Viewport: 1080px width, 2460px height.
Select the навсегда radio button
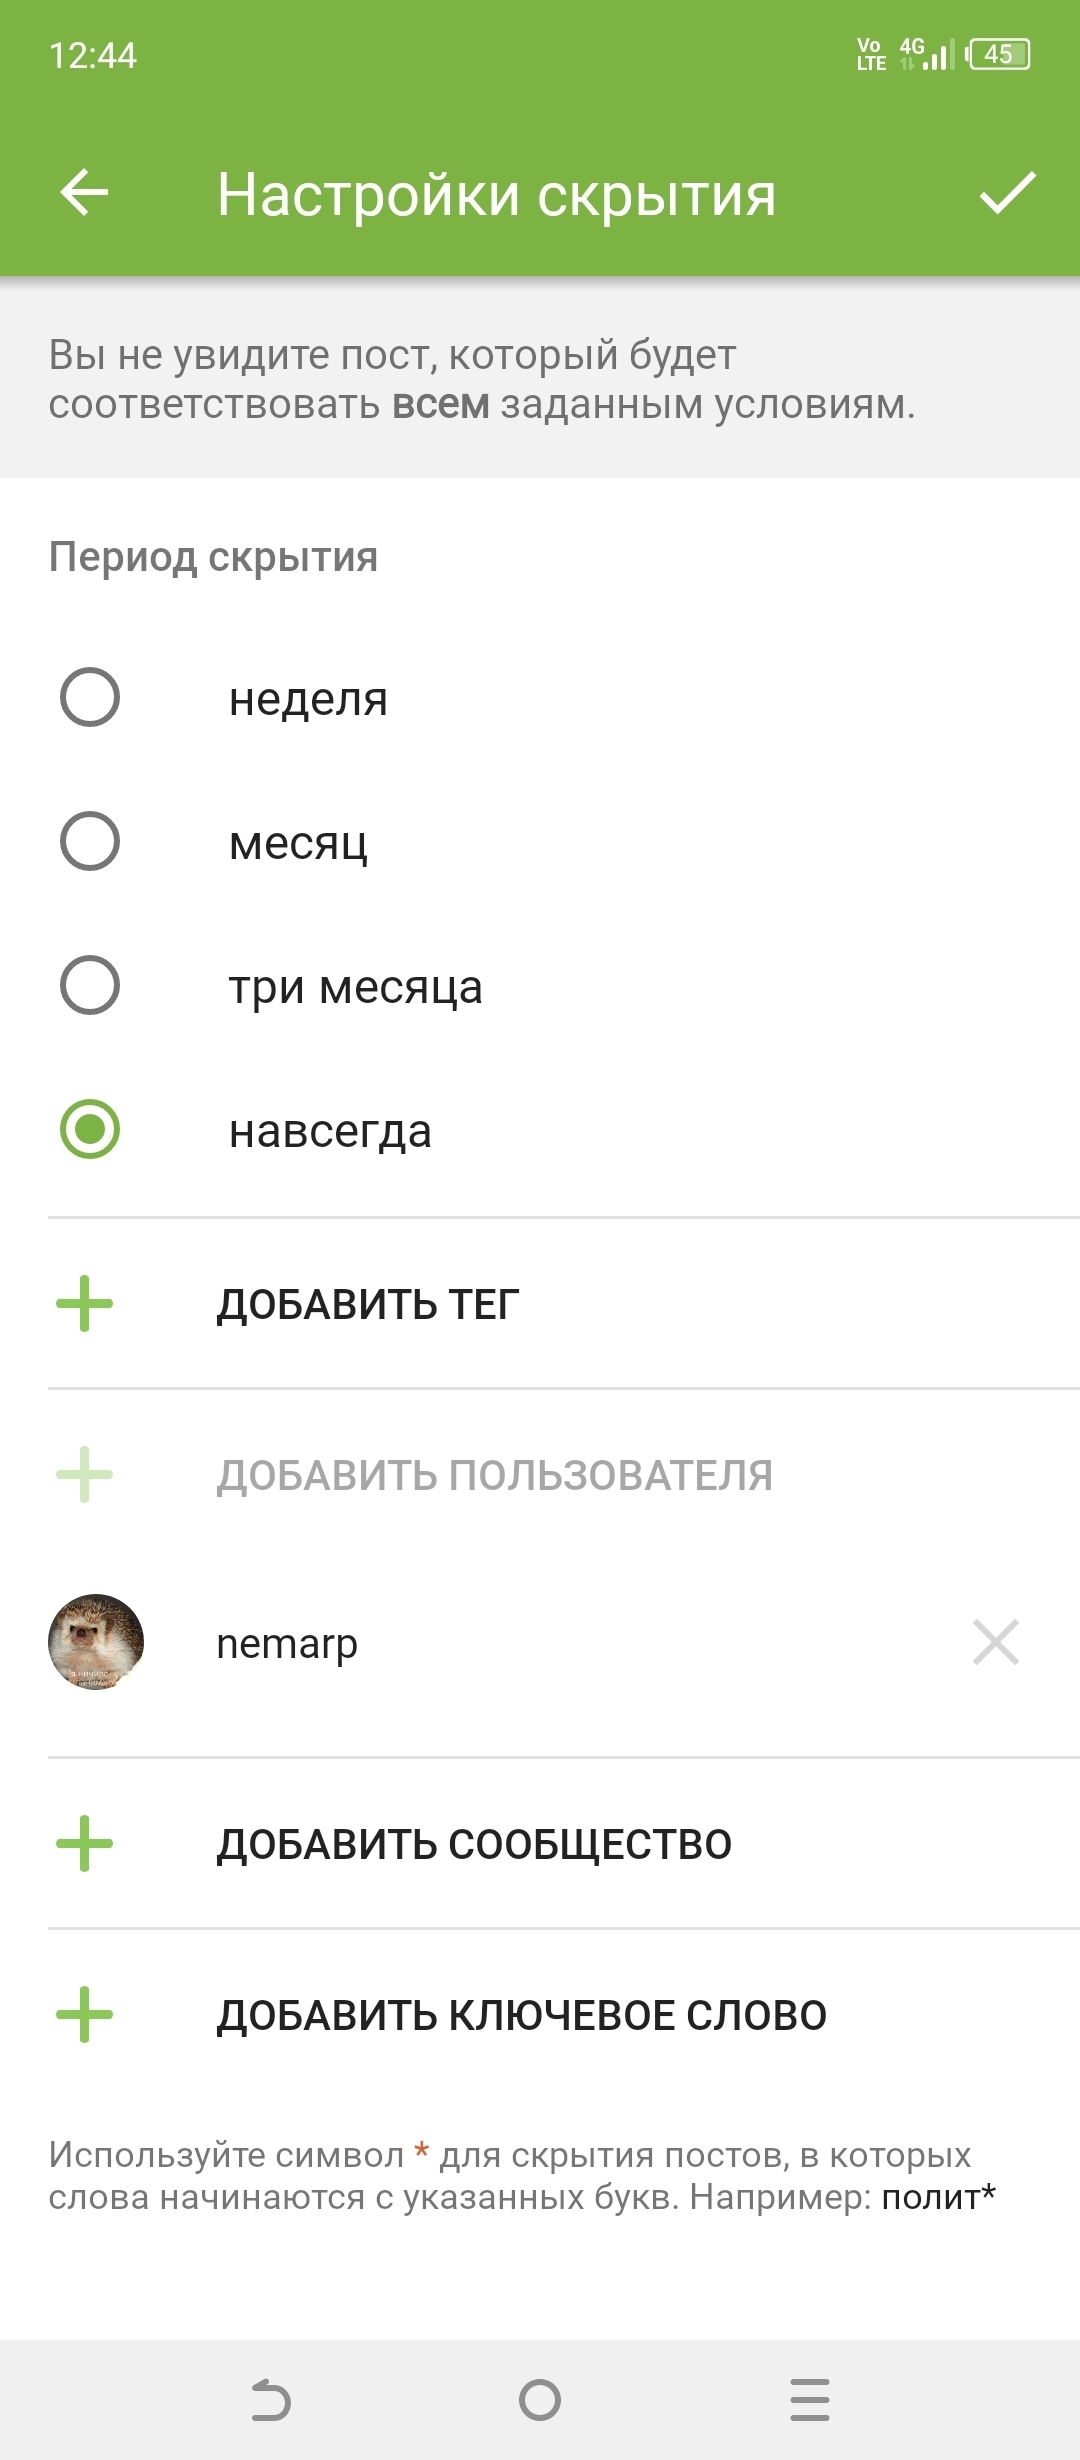(90, 1129)
